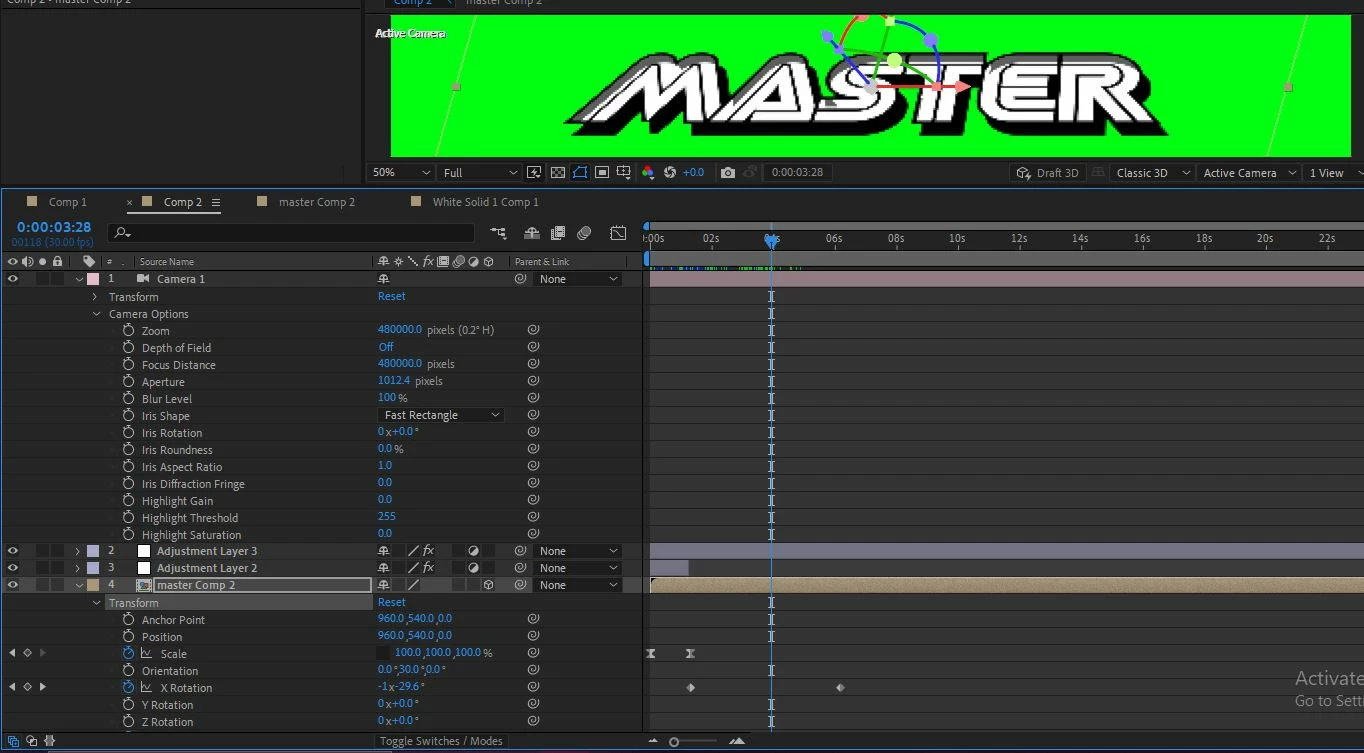Screen dimensions: 1364x753
Task: Enable the frame blending icon in timeline
Action: [x=558, y=233]
